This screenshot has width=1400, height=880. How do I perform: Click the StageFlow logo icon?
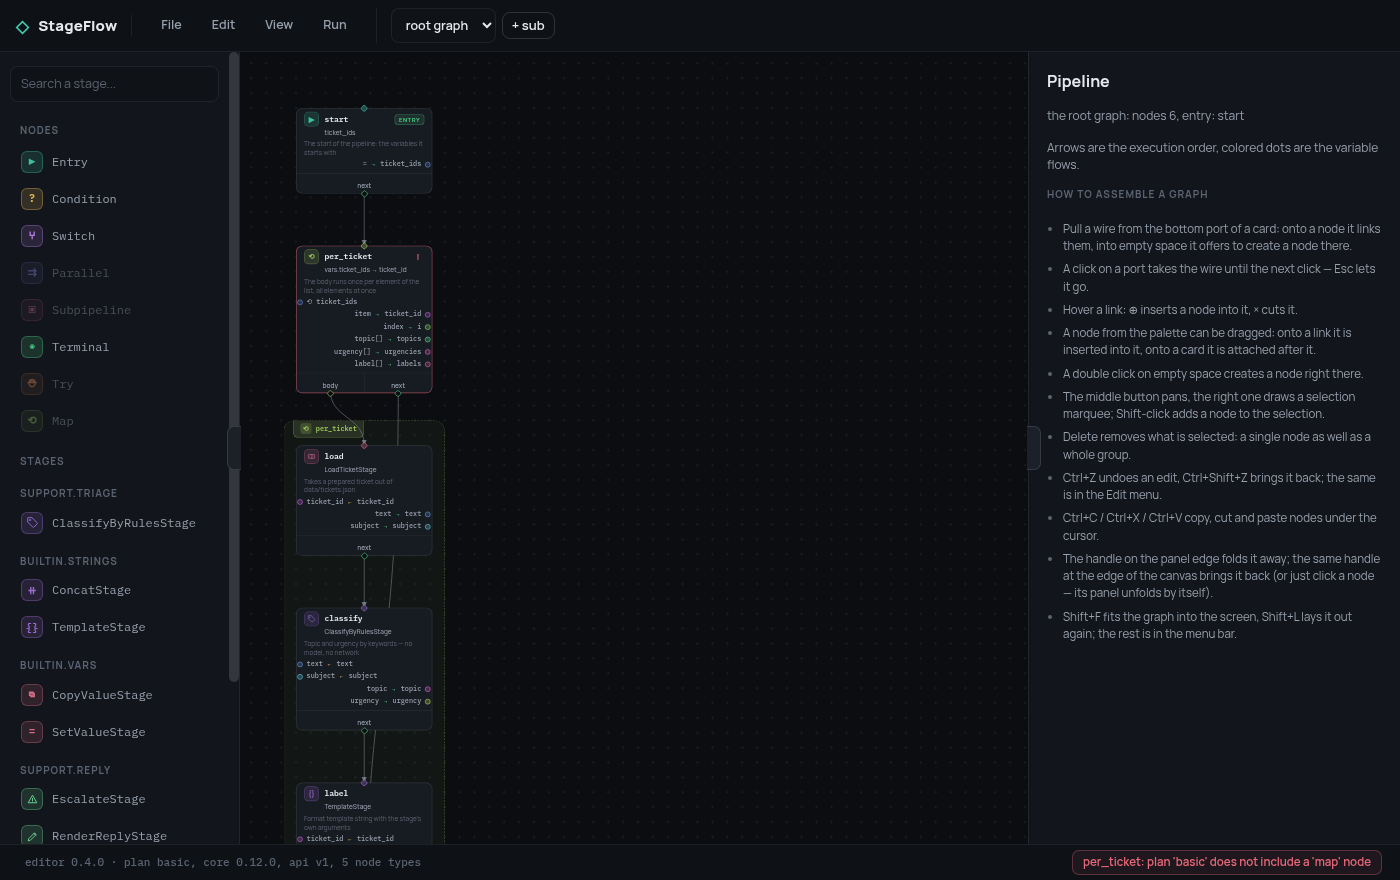[23, 27]
